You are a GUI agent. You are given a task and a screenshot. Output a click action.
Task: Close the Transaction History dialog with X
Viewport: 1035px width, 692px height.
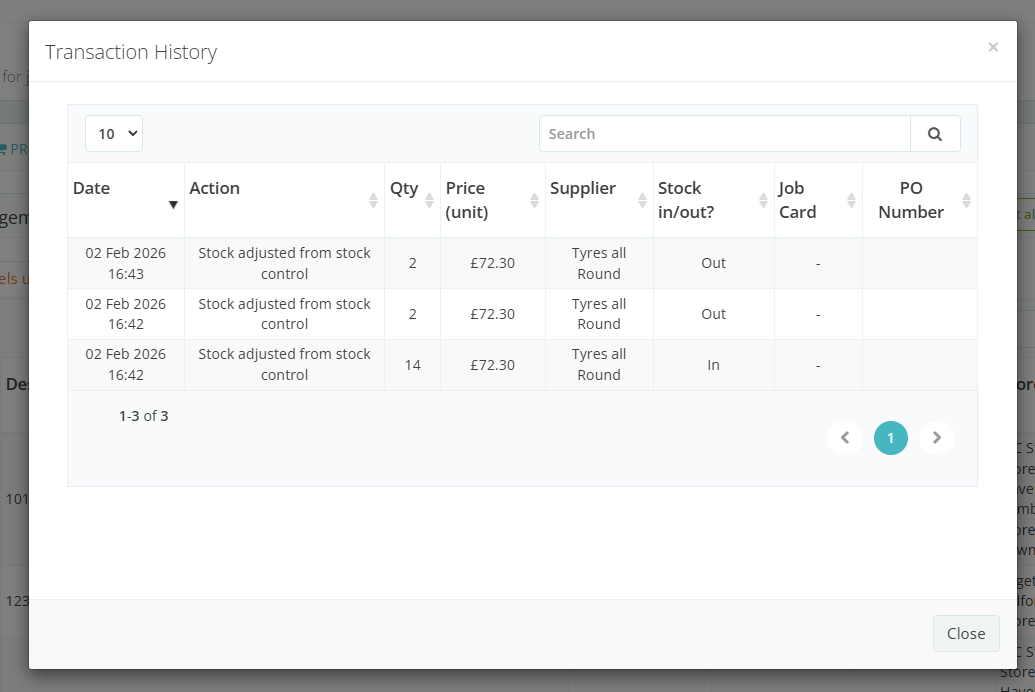tap(993, 47)
